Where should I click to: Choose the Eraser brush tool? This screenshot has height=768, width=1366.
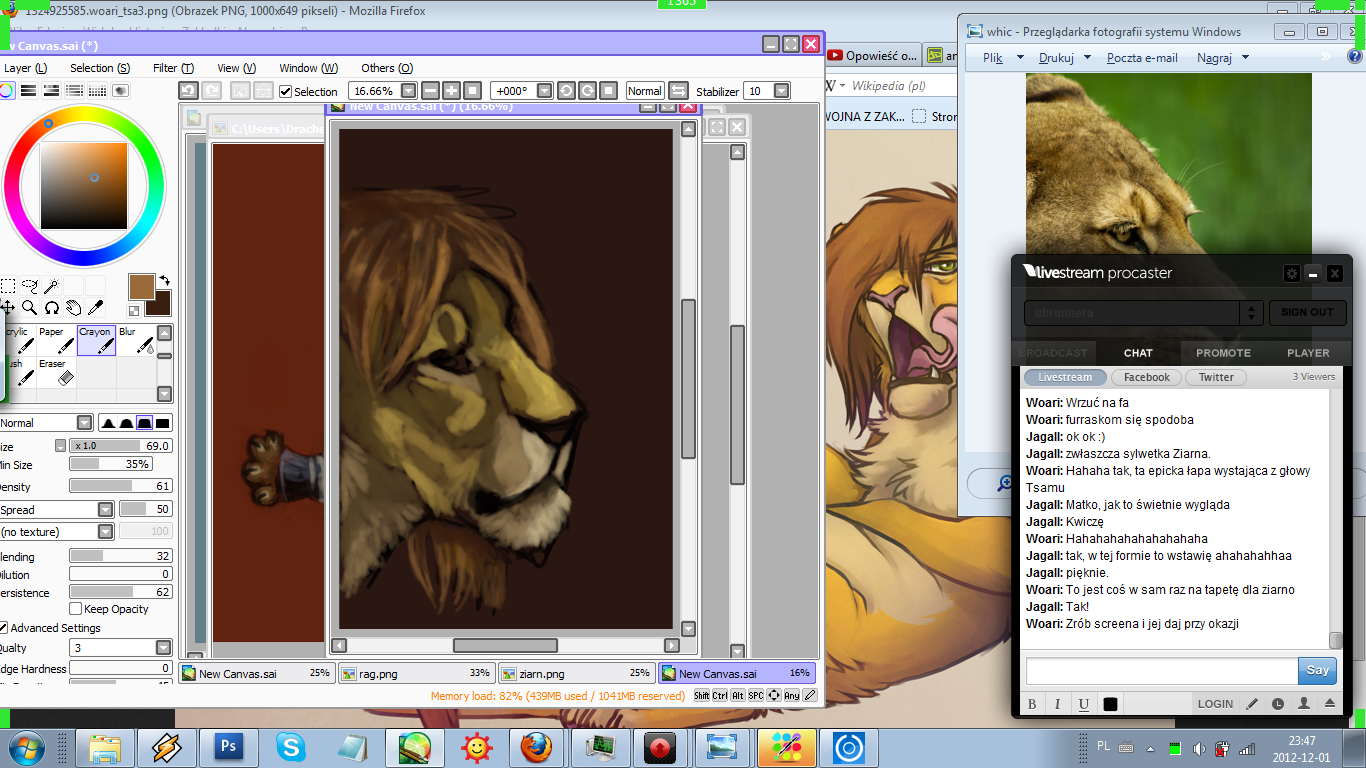(54, 373)
